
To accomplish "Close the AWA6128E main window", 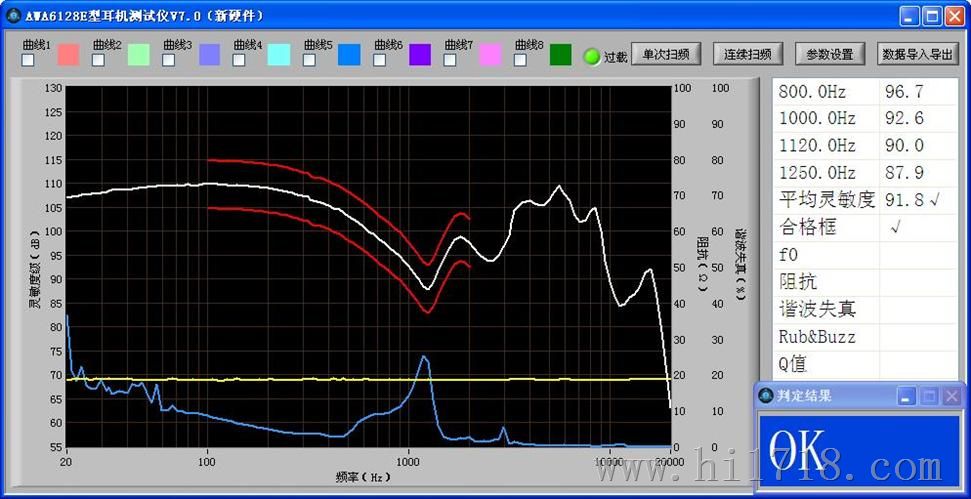I will [x=953, y=16].
